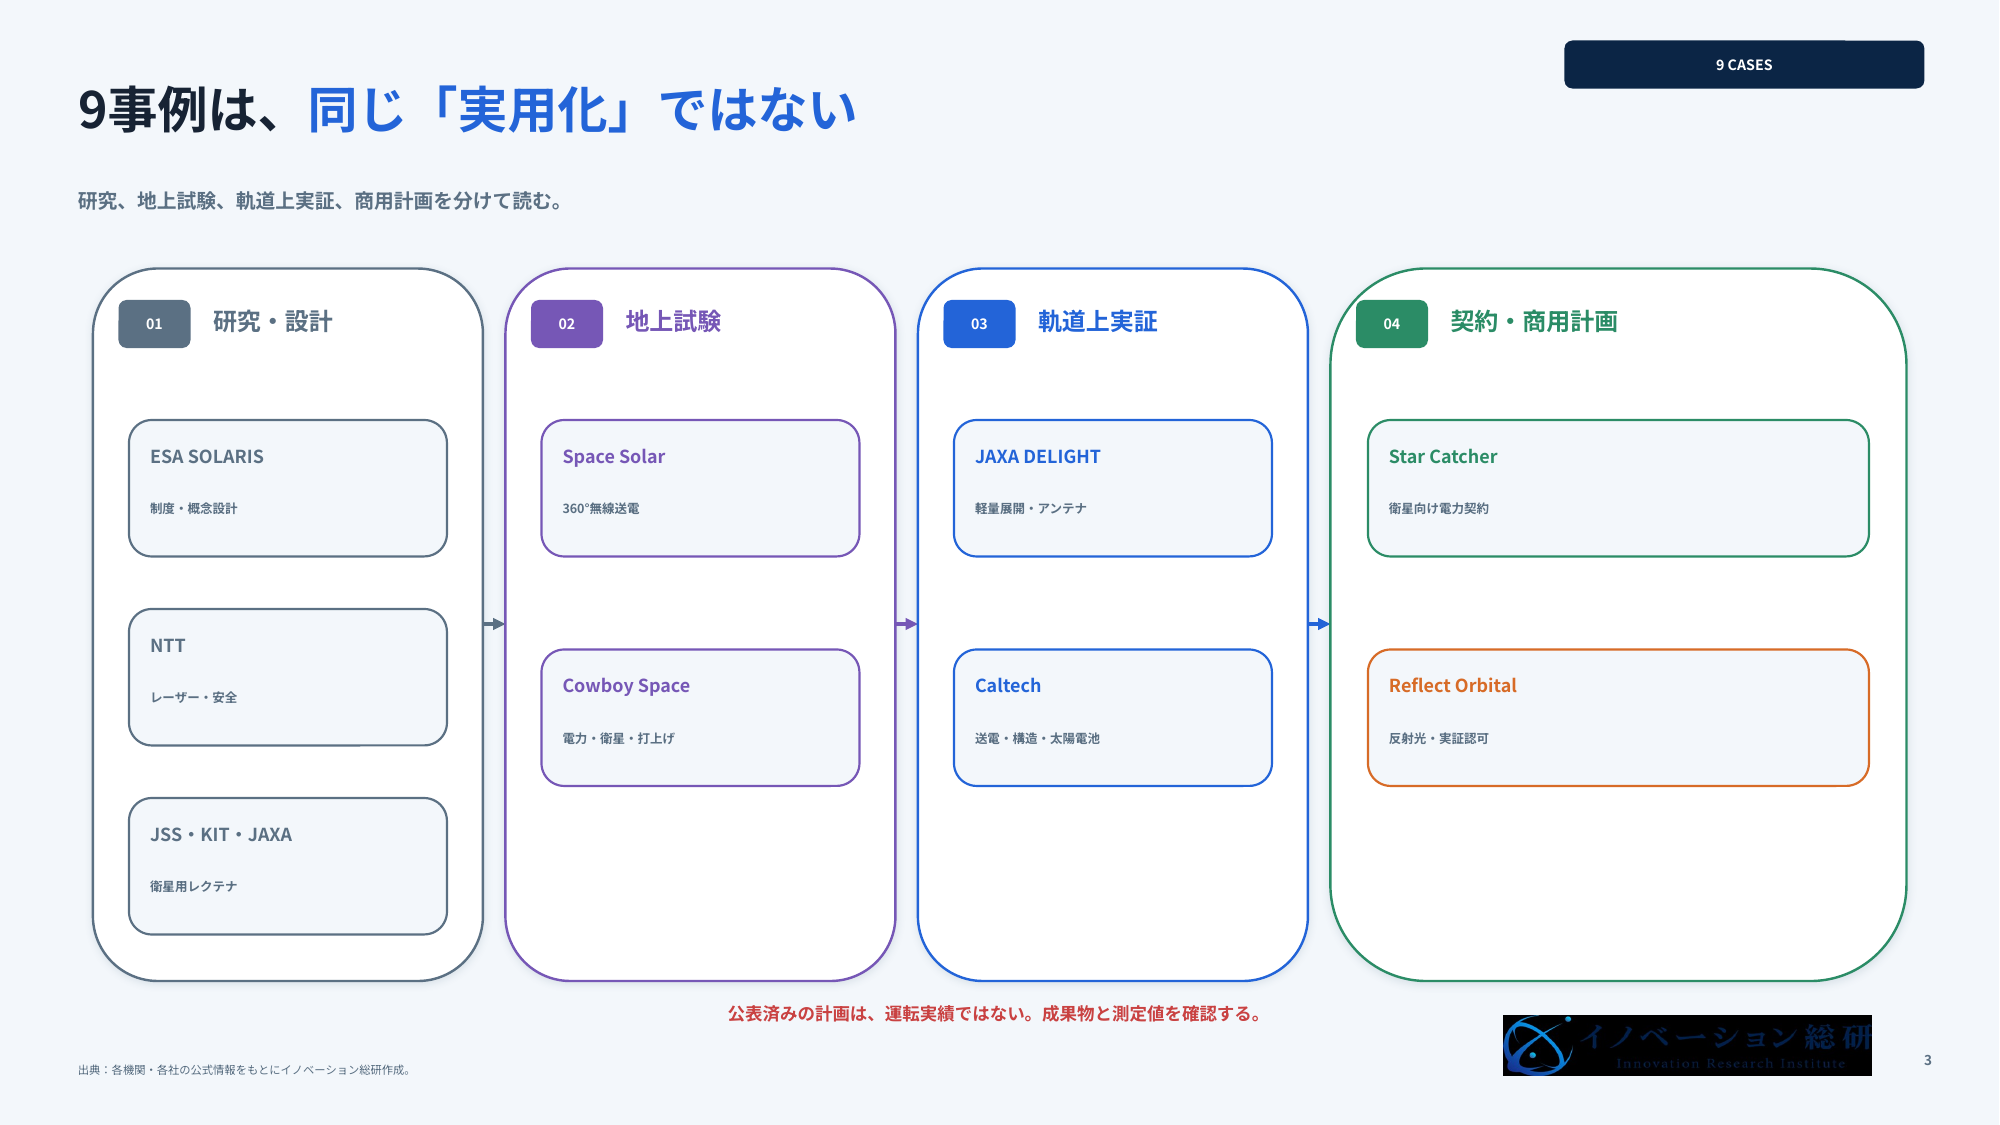The image size is (2000, 1125).
Task: Click the "JAXA DELIGHT" card title
Action: [1038, 457]
